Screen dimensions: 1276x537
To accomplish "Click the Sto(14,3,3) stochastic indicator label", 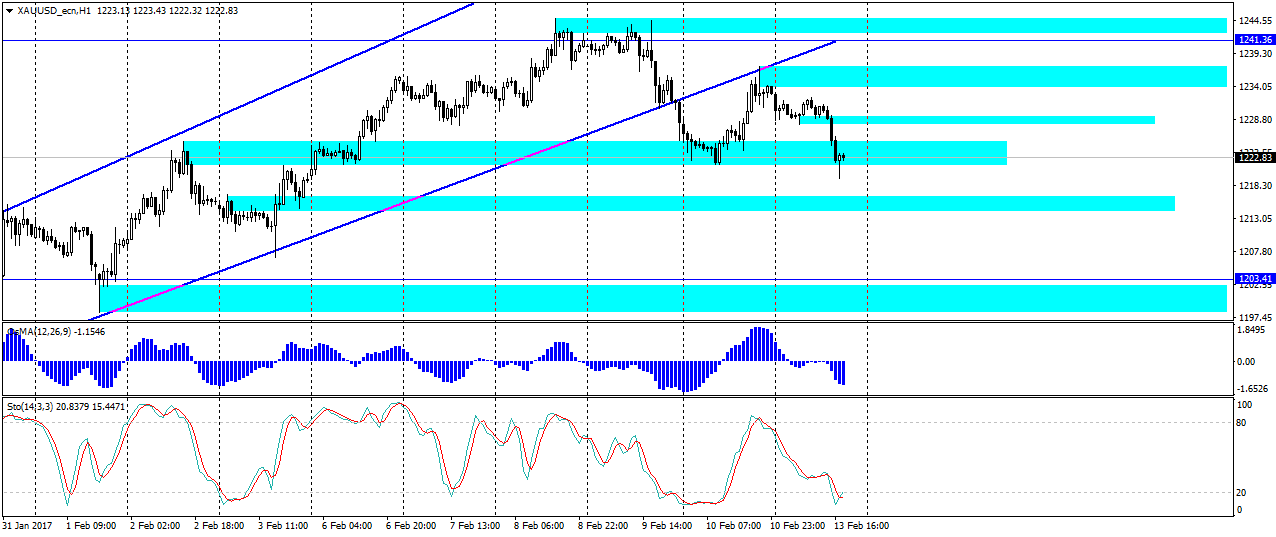I will [32, 407].
